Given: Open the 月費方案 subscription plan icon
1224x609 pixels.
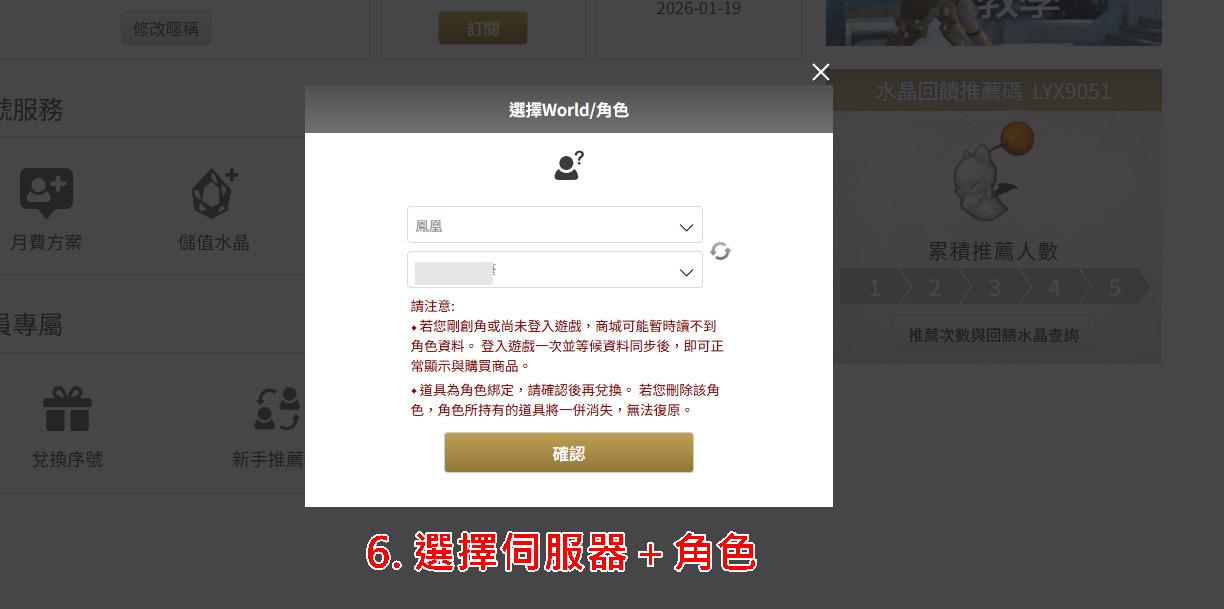Looking at the screenshot, I should pos(46,193).
